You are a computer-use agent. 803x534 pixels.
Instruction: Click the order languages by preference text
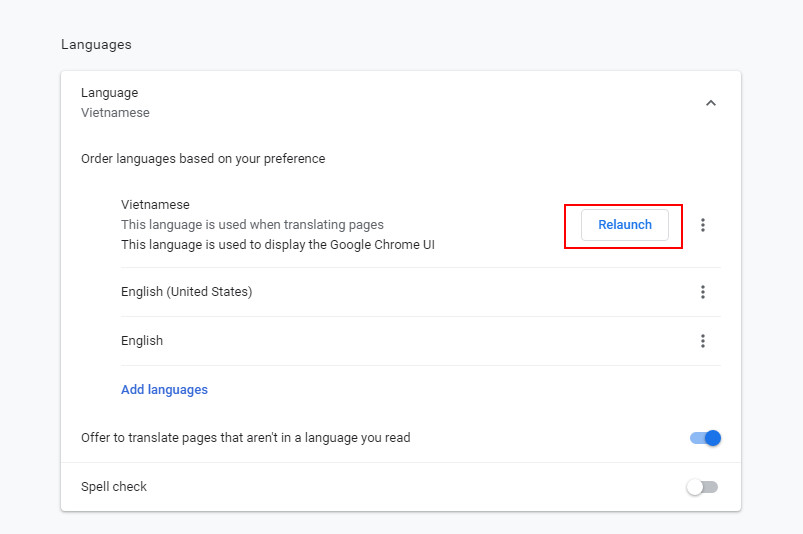(203, 158)
